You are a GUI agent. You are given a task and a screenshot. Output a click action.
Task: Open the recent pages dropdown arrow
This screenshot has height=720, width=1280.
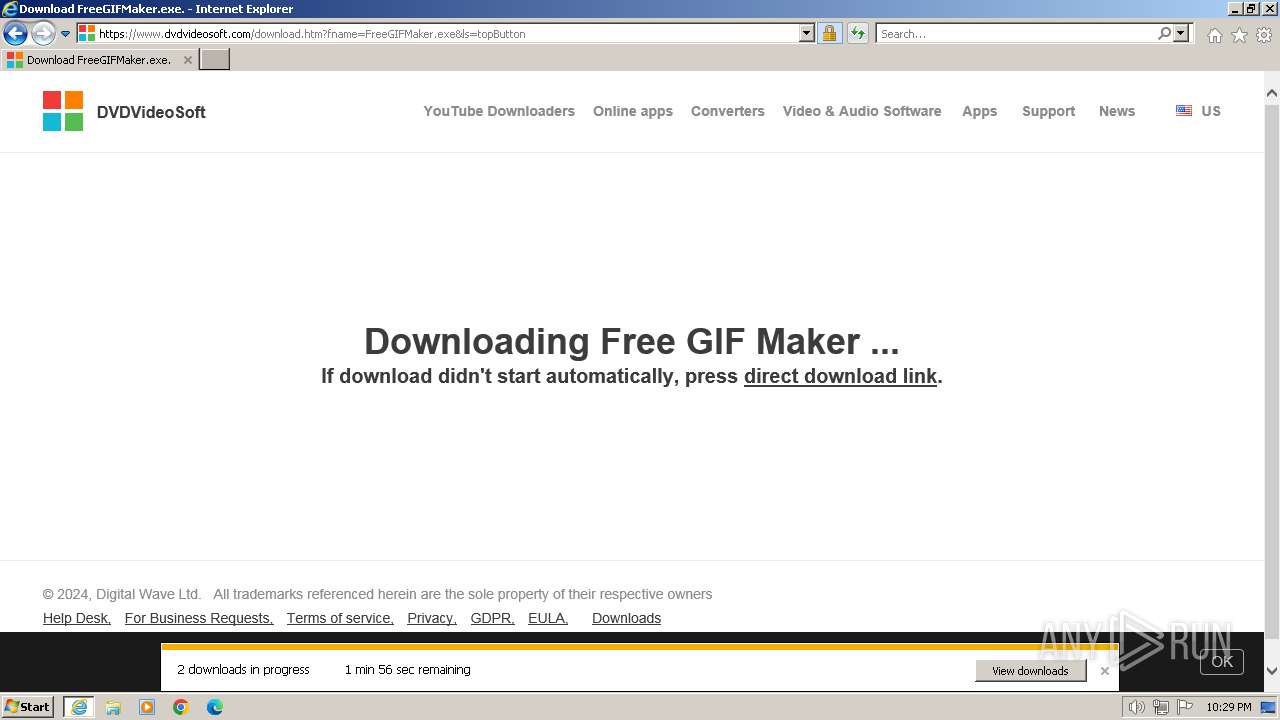pos(66,34)
